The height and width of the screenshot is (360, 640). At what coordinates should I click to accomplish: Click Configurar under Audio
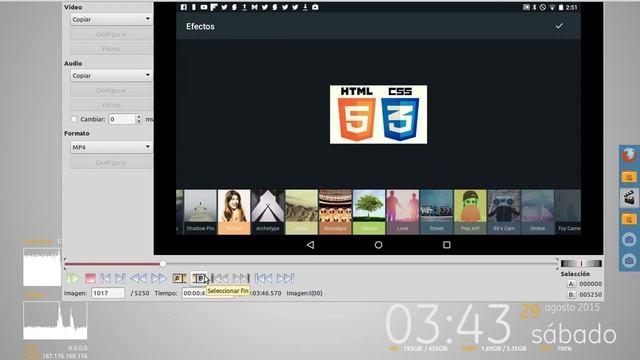click(x=111, y=91)
